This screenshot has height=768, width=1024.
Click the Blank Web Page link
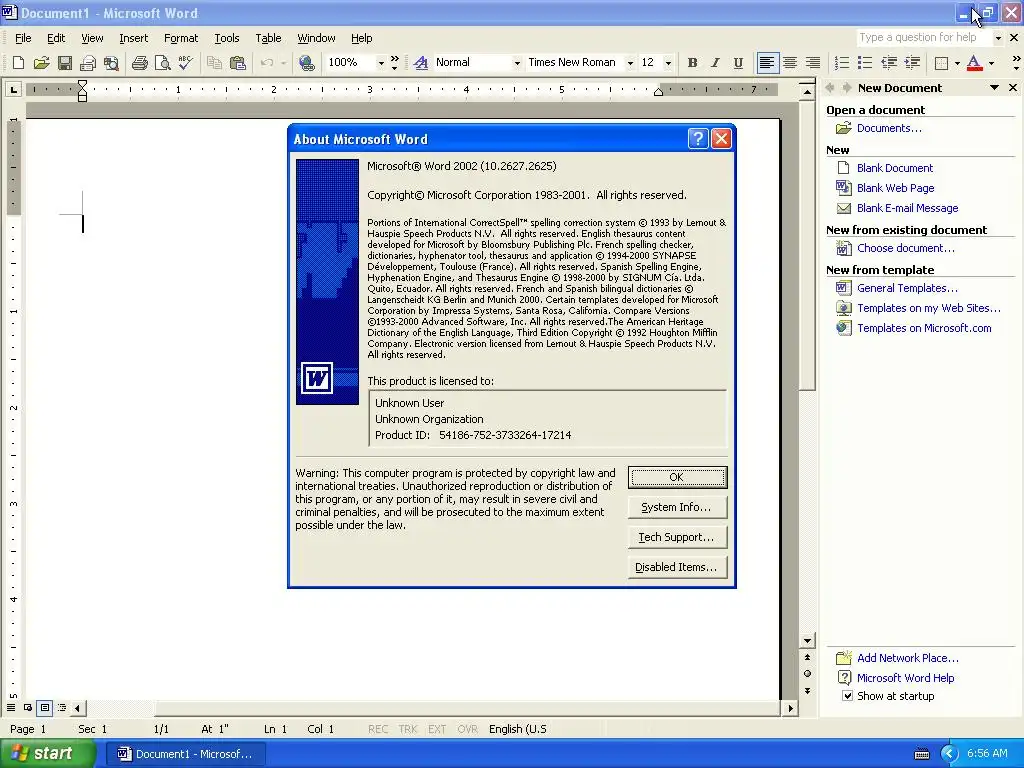pos(895,188)
